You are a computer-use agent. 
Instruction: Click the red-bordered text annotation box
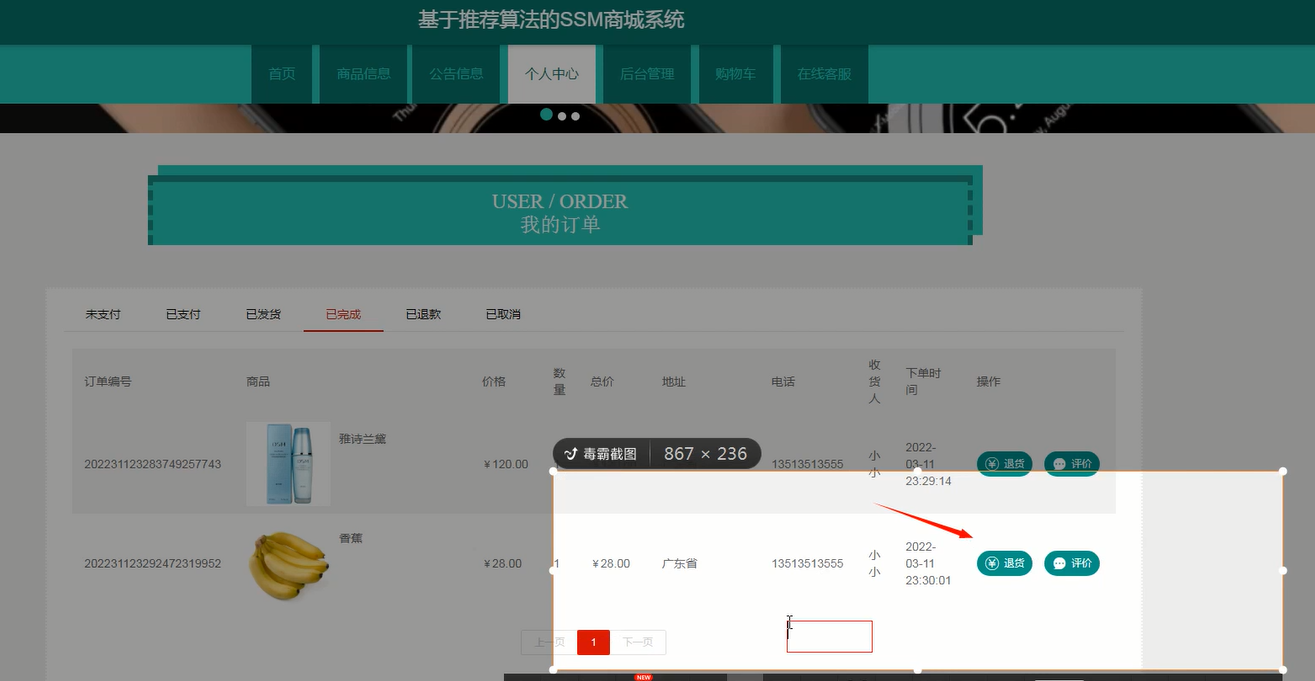point(829,636)
